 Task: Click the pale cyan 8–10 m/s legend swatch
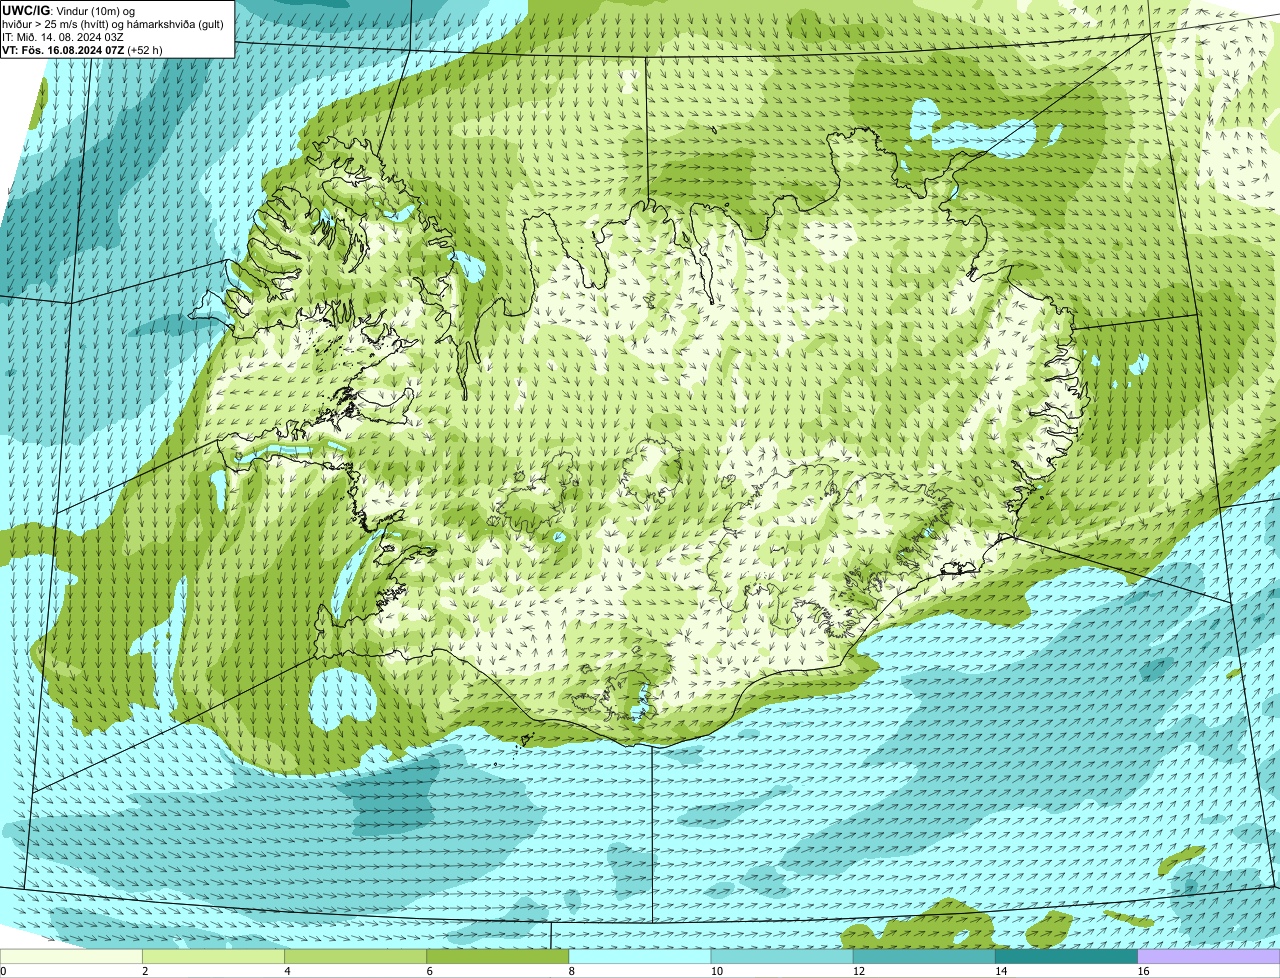click(x=641, y=957)
